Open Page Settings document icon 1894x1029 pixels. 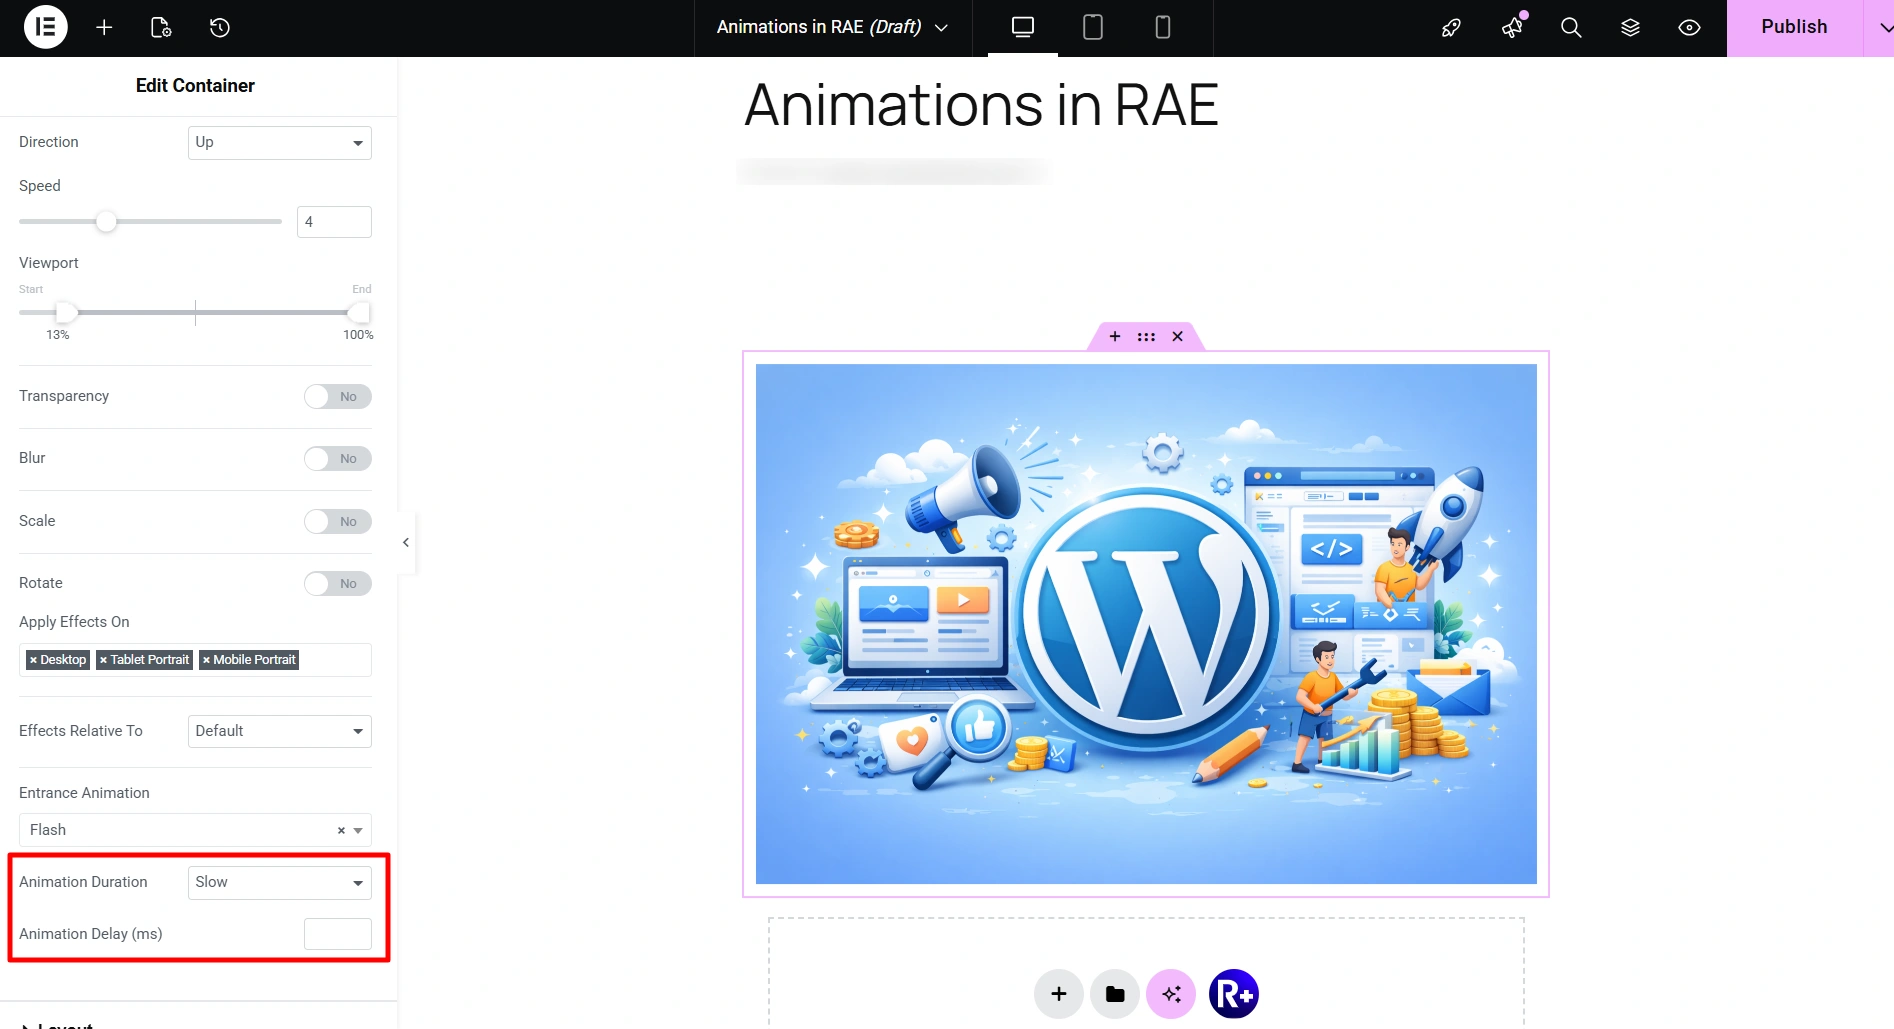(x=161, y=28)
